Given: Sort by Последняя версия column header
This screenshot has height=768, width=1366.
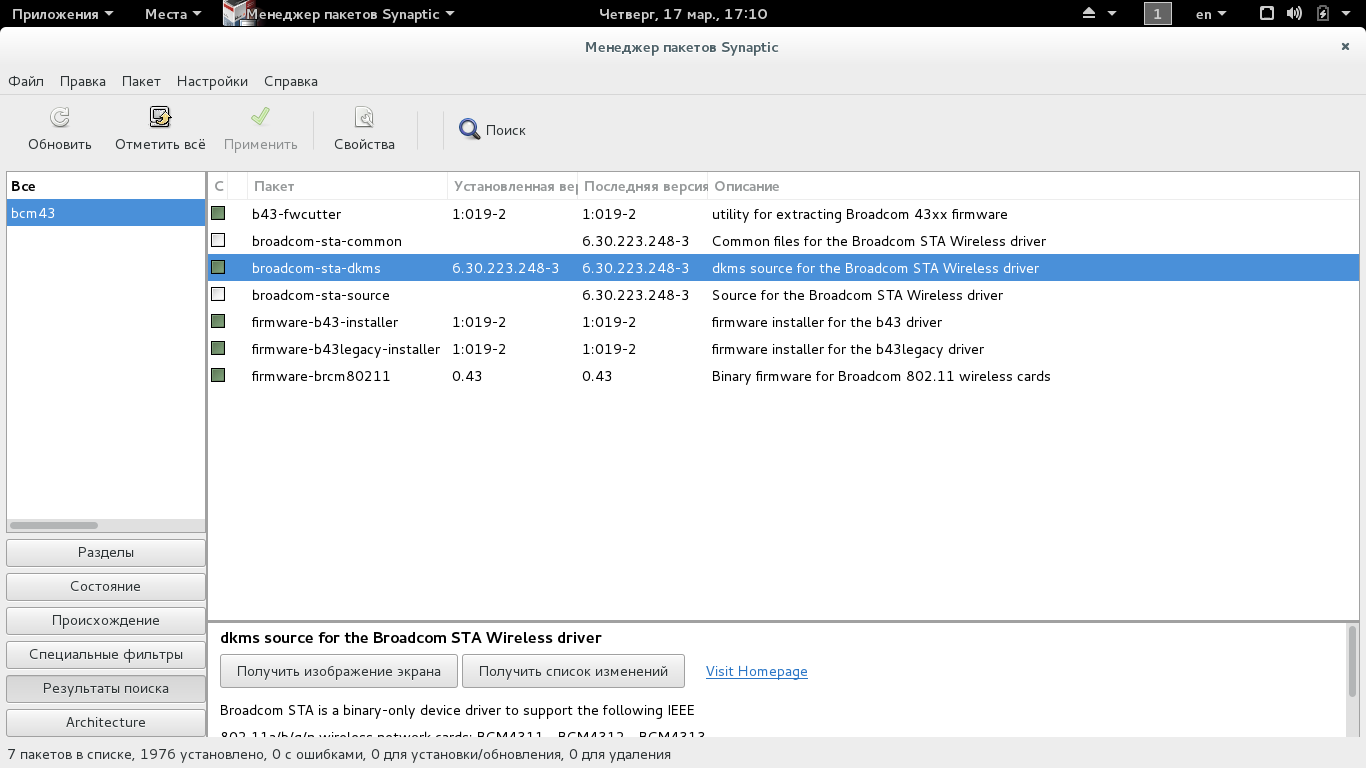Looking at the screenshot, I should (x=643, y=186).
